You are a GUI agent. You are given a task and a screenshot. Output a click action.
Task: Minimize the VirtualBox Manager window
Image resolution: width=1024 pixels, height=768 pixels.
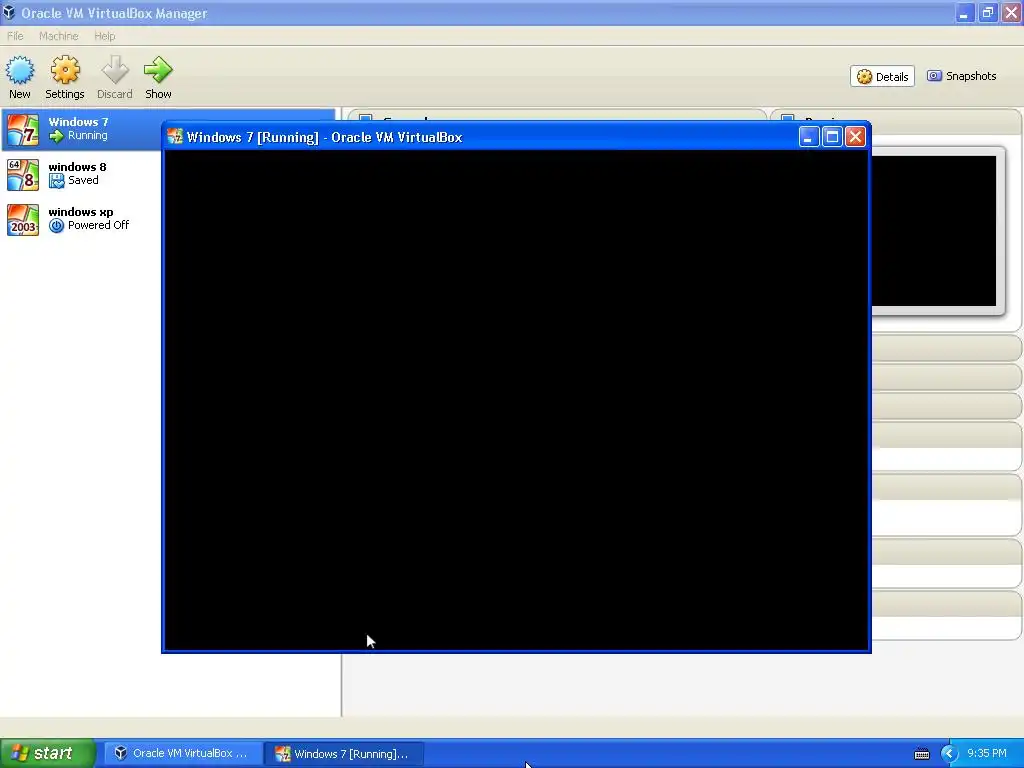pos(964,12)
